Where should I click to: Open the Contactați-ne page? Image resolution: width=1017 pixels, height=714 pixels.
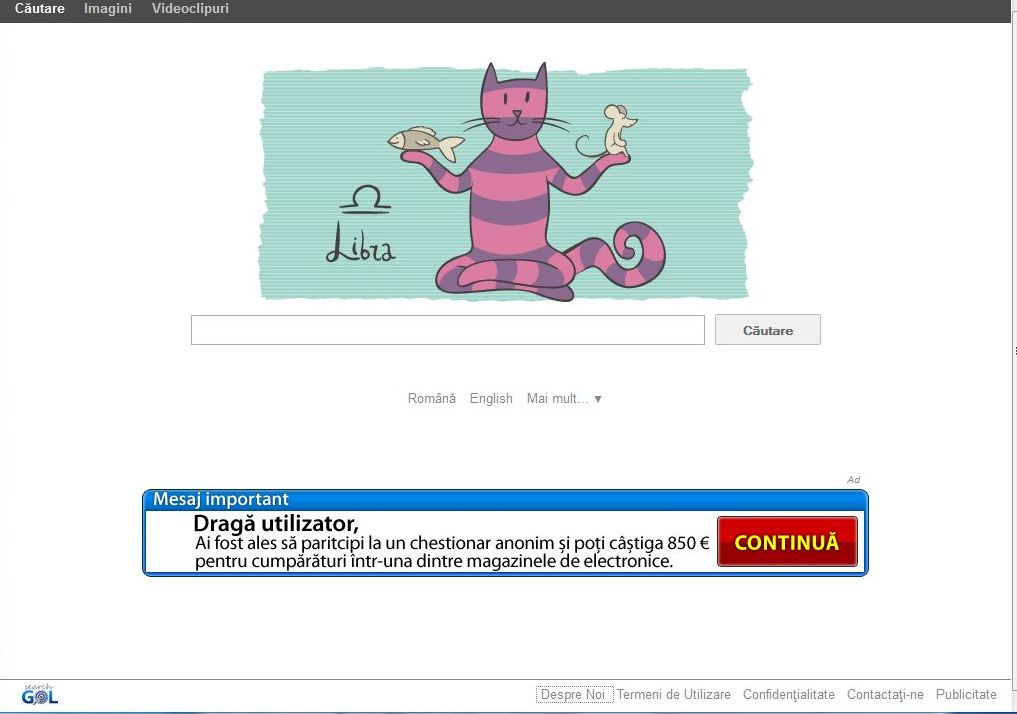[884, 694]
